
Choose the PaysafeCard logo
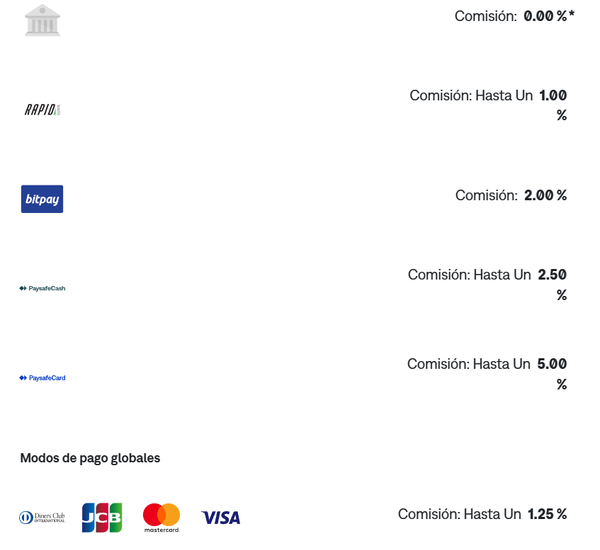[42, 378]
